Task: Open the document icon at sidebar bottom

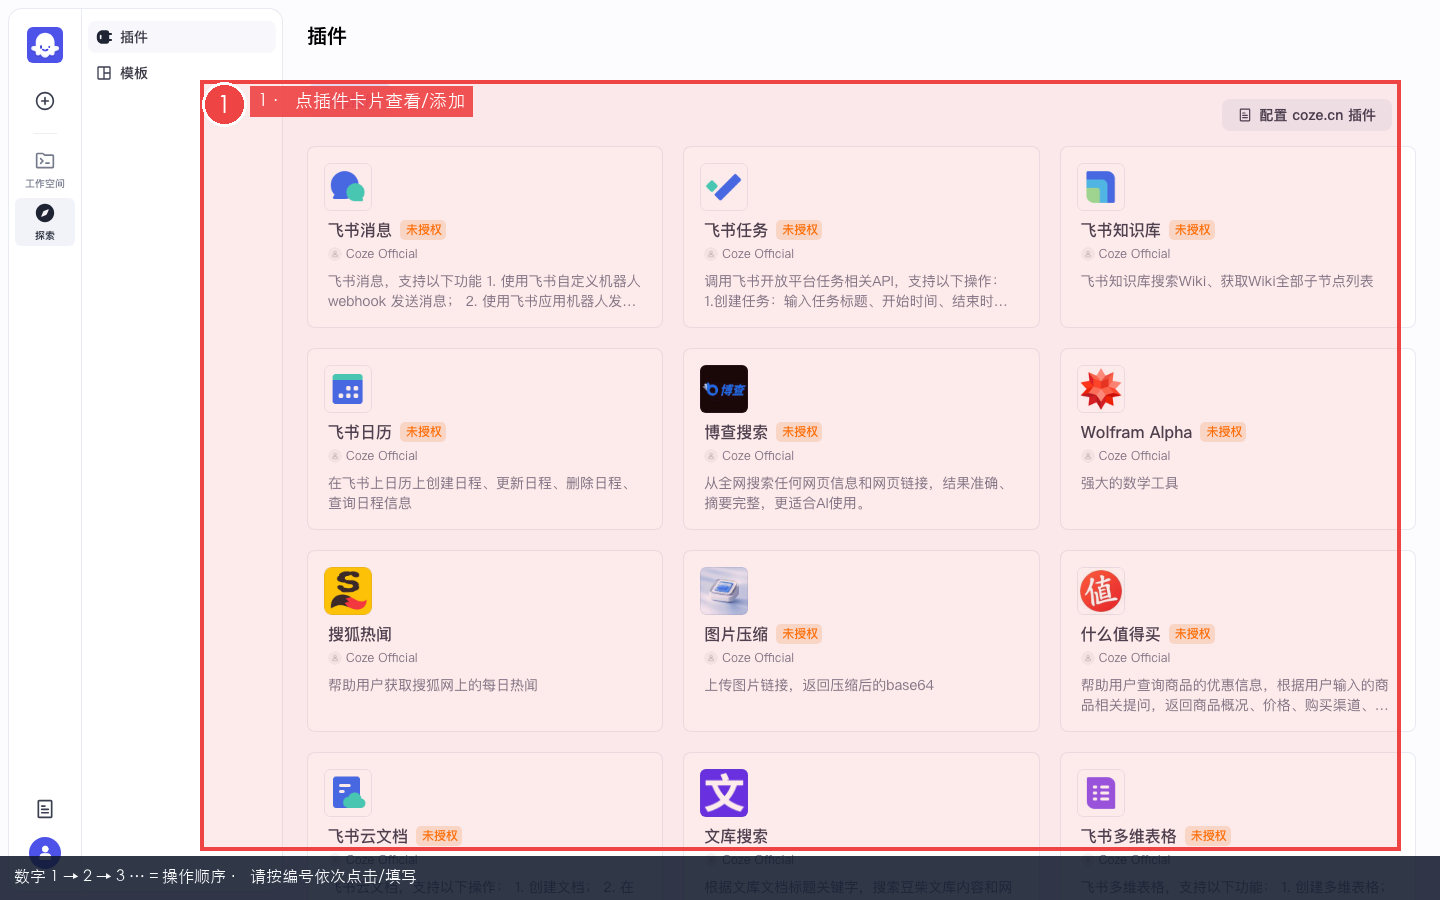Action: pos(45,809)
